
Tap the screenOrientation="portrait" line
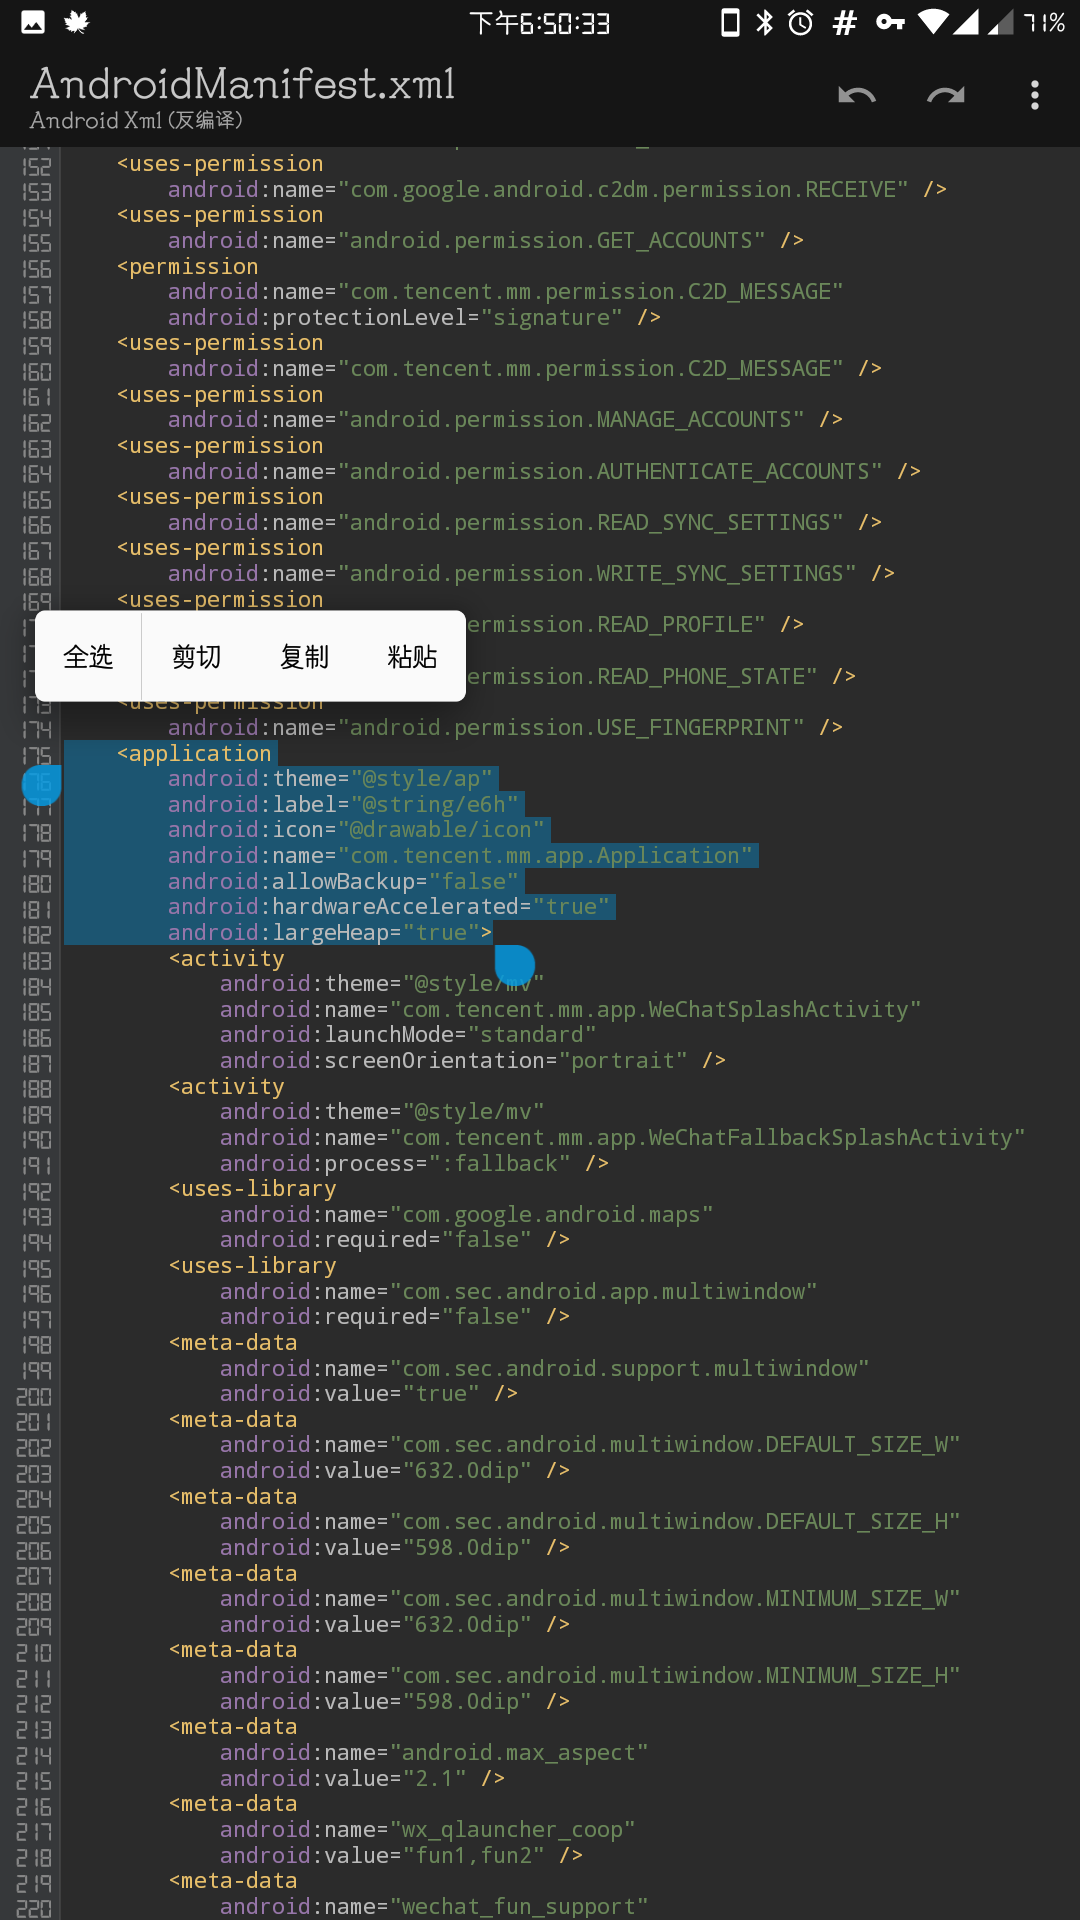tap(473, 1061)
